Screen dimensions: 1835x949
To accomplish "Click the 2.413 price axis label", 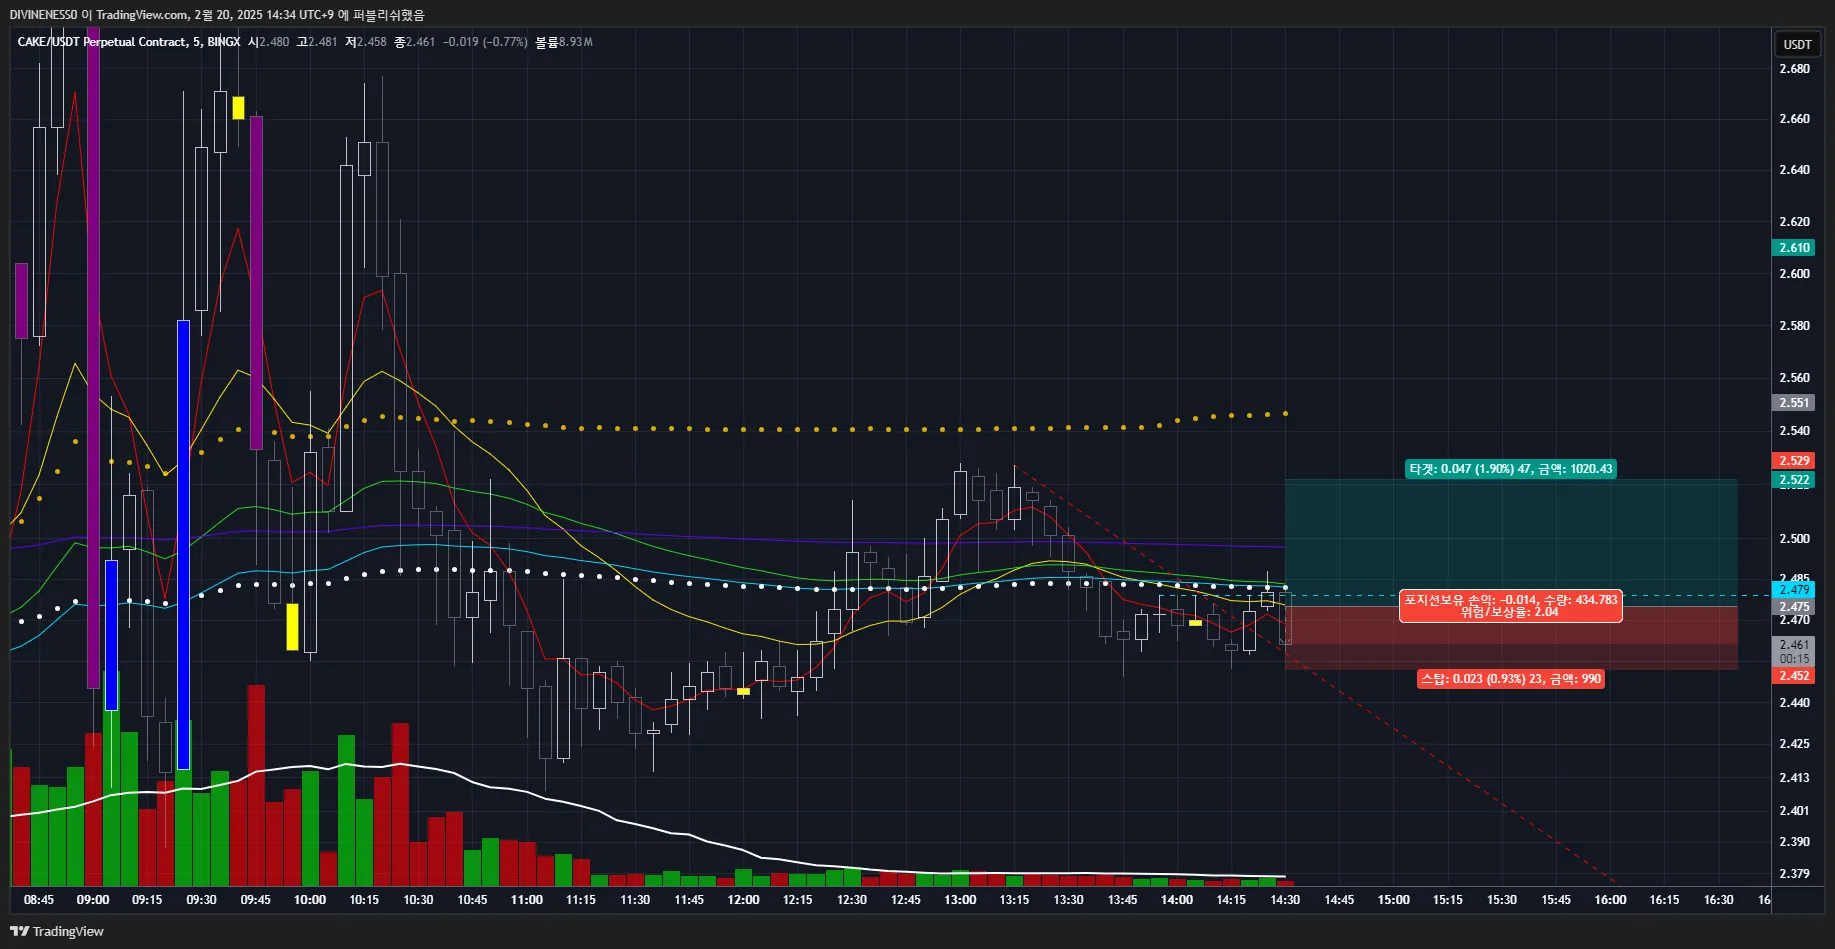I will 1794,778.
